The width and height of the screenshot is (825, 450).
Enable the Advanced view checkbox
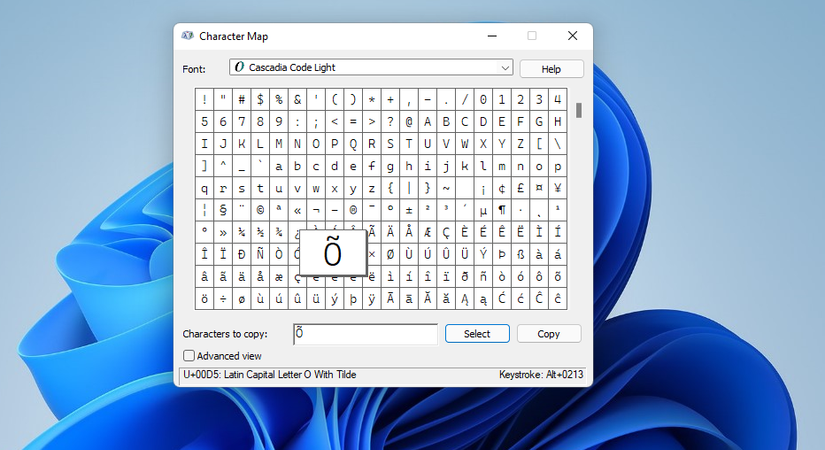(188, 356)
